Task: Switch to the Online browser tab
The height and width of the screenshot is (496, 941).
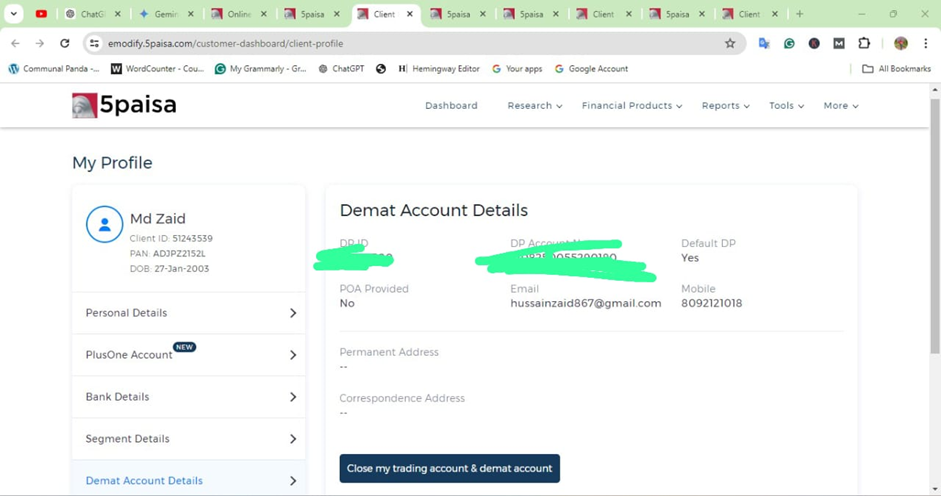Action: (x=238, y=14)
